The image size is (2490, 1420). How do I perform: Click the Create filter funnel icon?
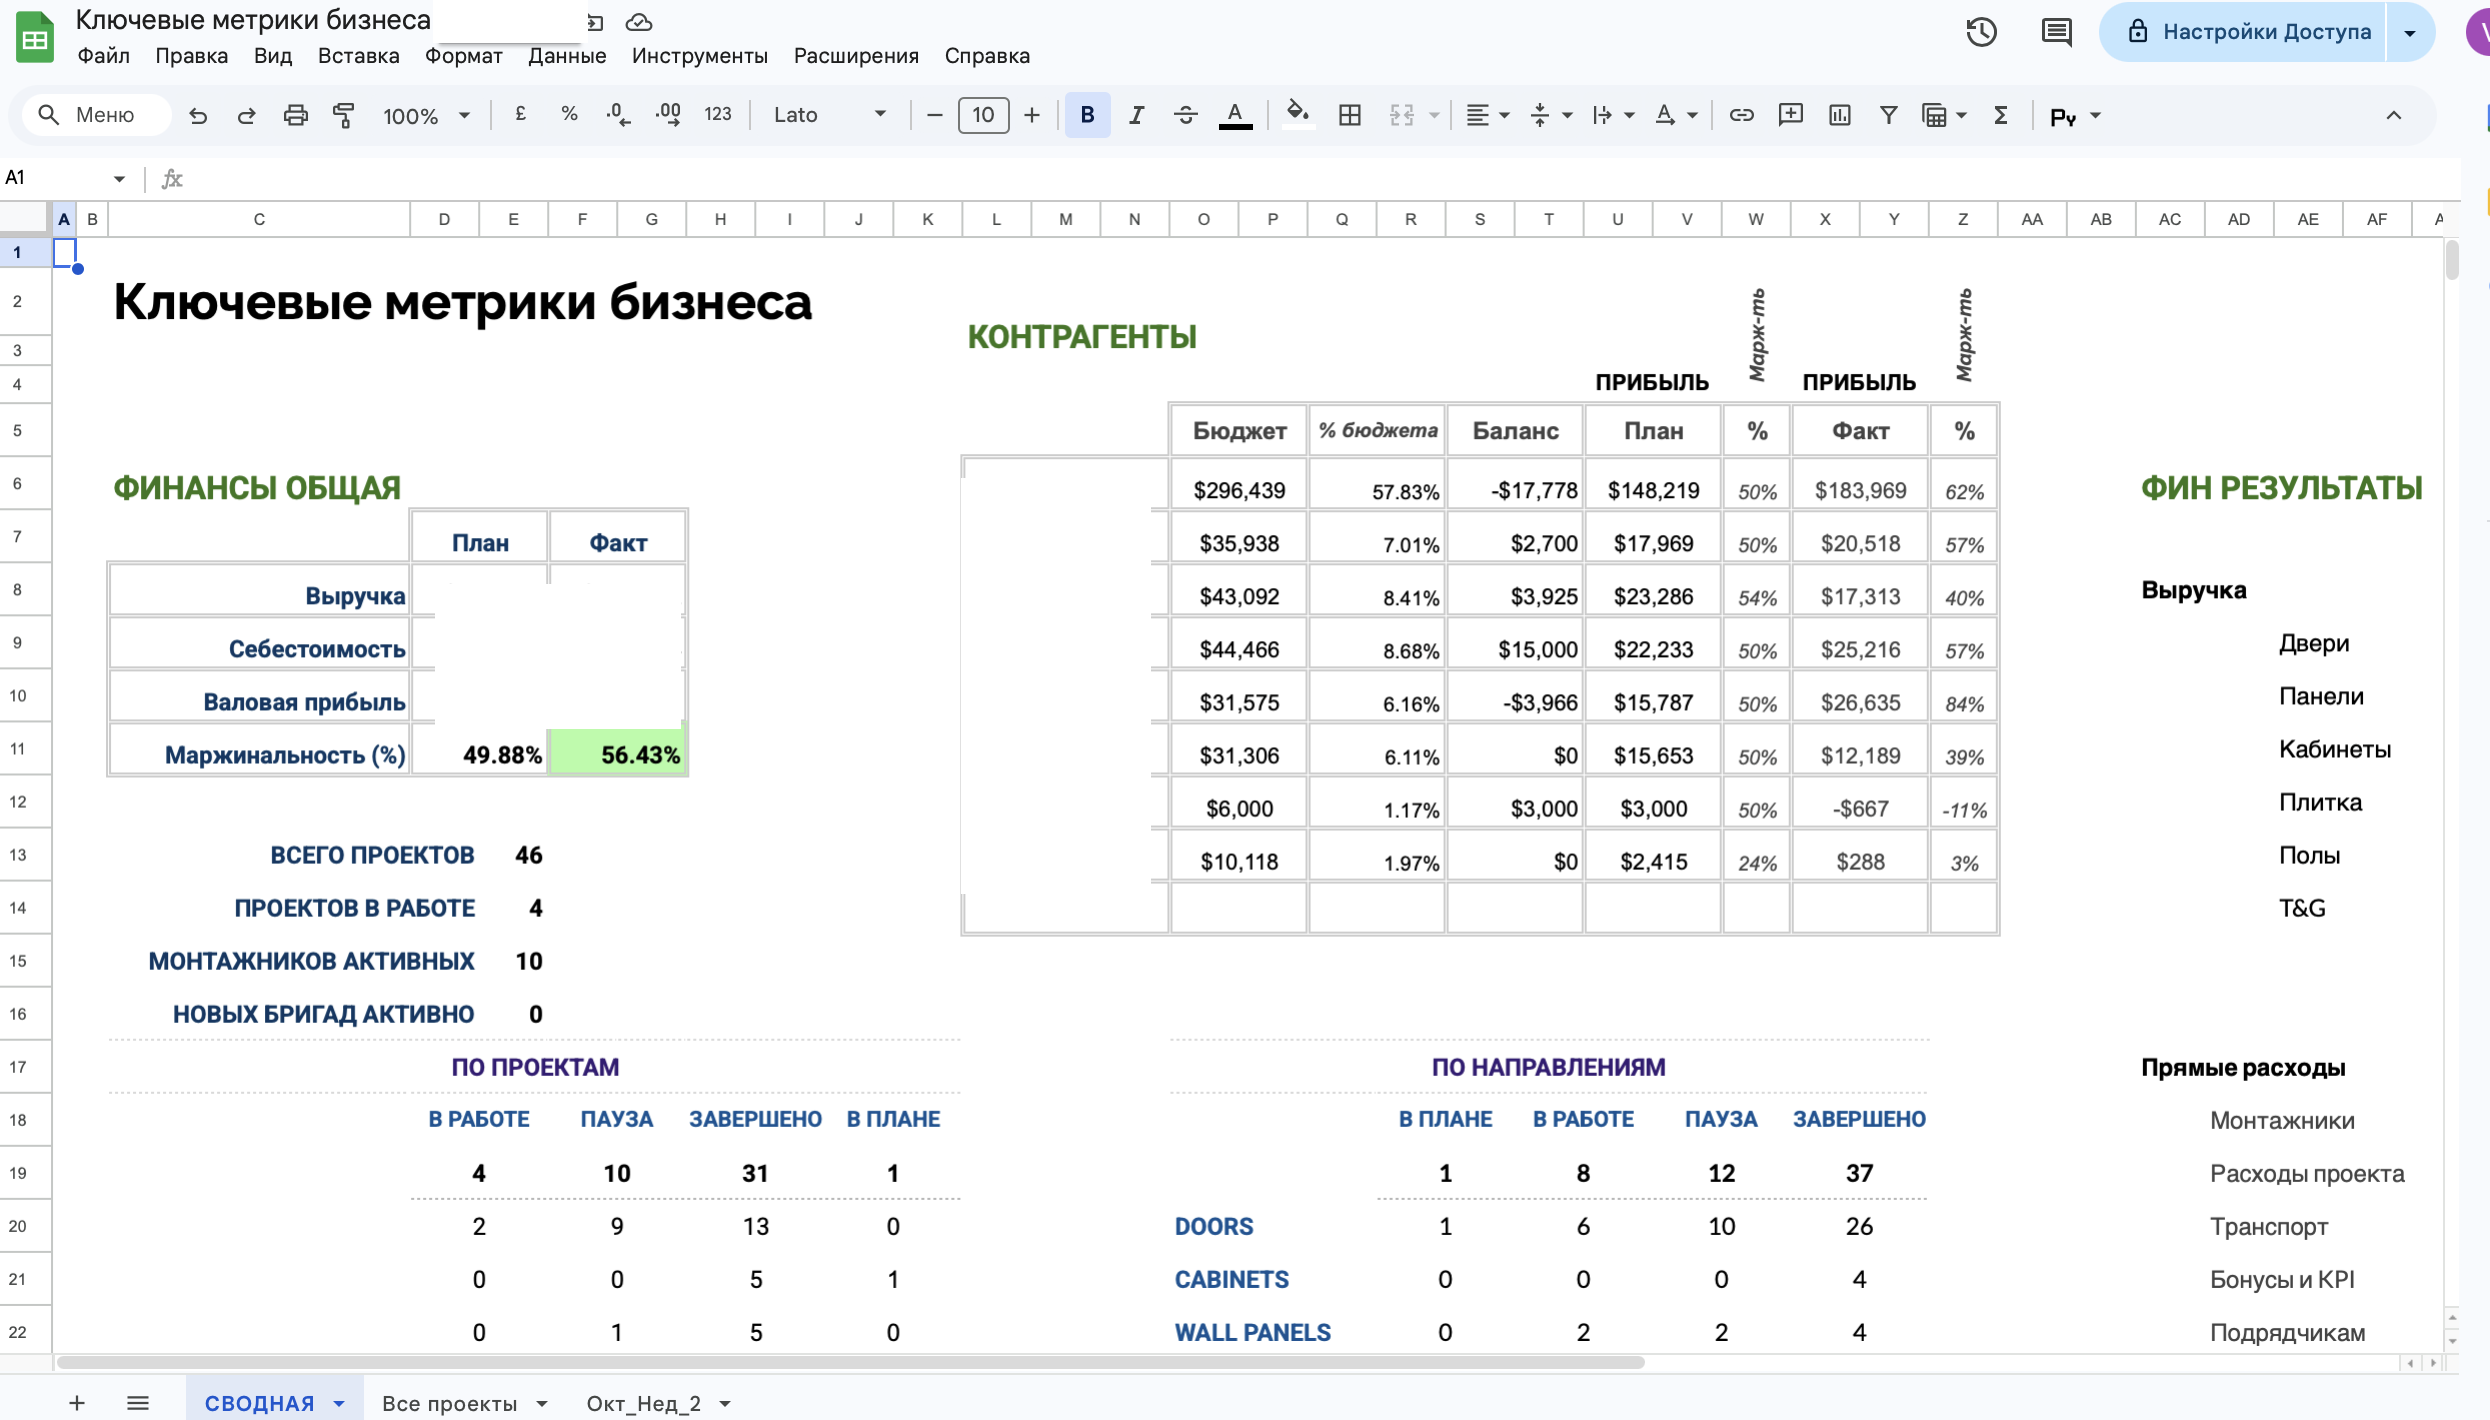click(1888, 115)
